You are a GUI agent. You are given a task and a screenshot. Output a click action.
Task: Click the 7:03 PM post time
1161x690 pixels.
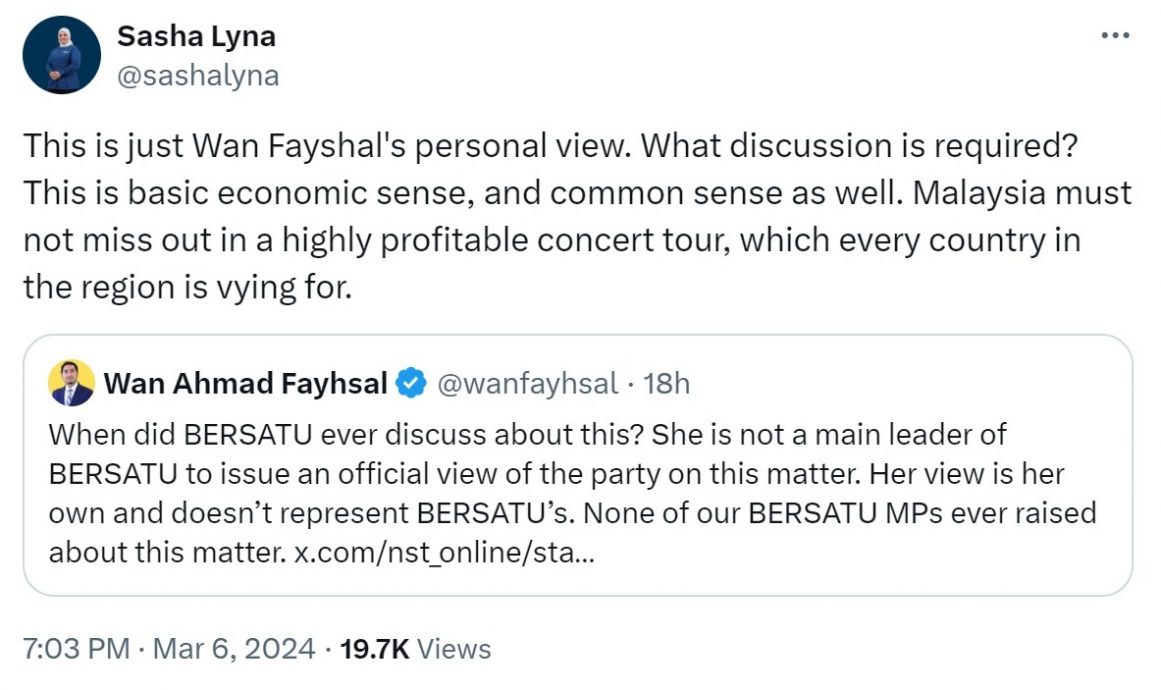75,649
